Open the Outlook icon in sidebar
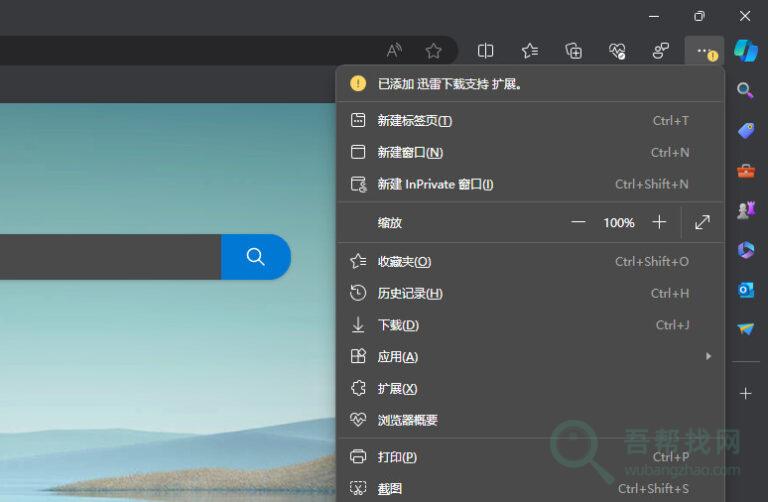768x502 pixels. click(745, 290)
